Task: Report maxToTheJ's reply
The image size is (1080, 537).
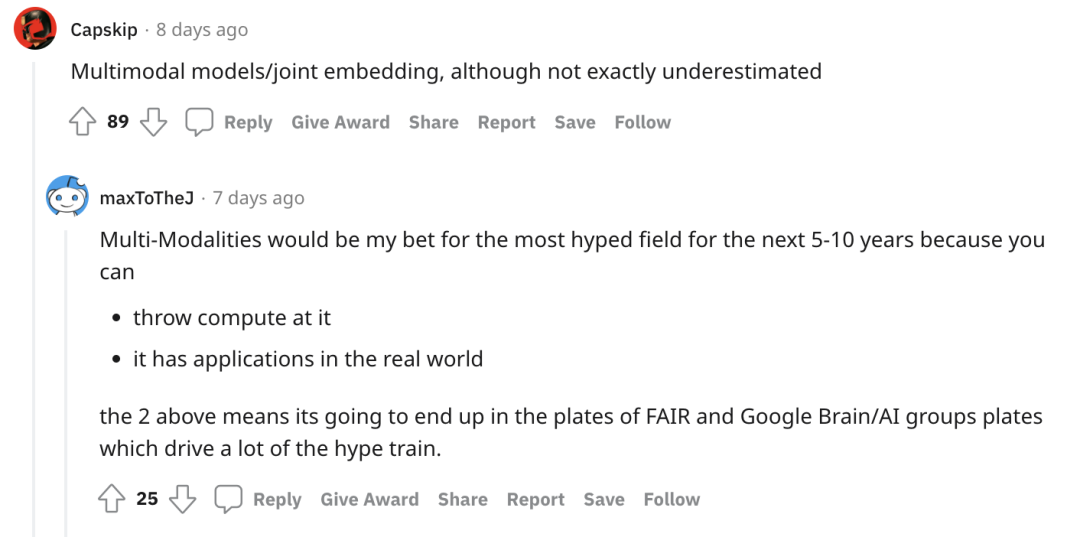Action: click(x=535, y=499)
